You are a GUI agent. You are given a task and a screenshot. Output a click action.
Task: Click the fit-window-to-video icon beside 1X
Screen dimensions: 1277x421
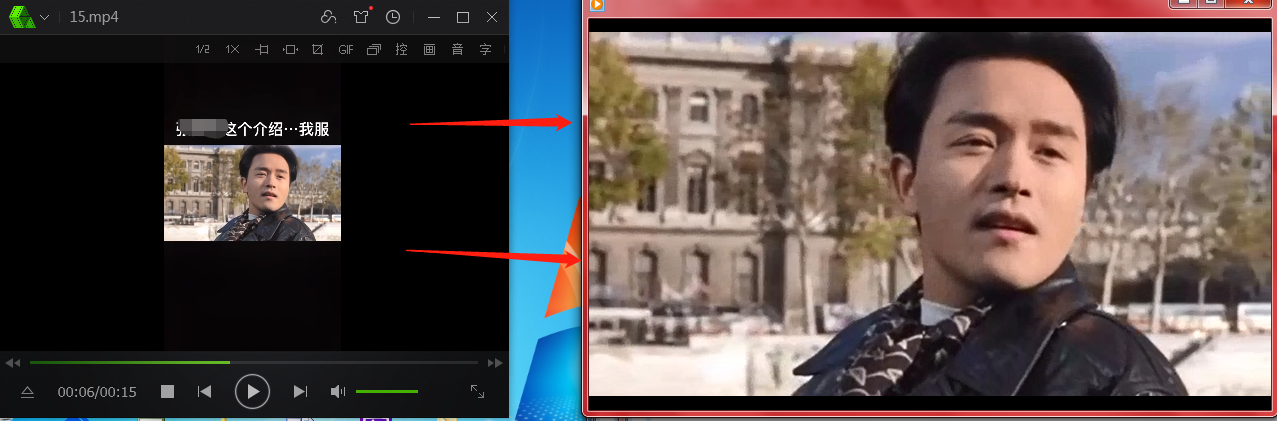[261, 49]
